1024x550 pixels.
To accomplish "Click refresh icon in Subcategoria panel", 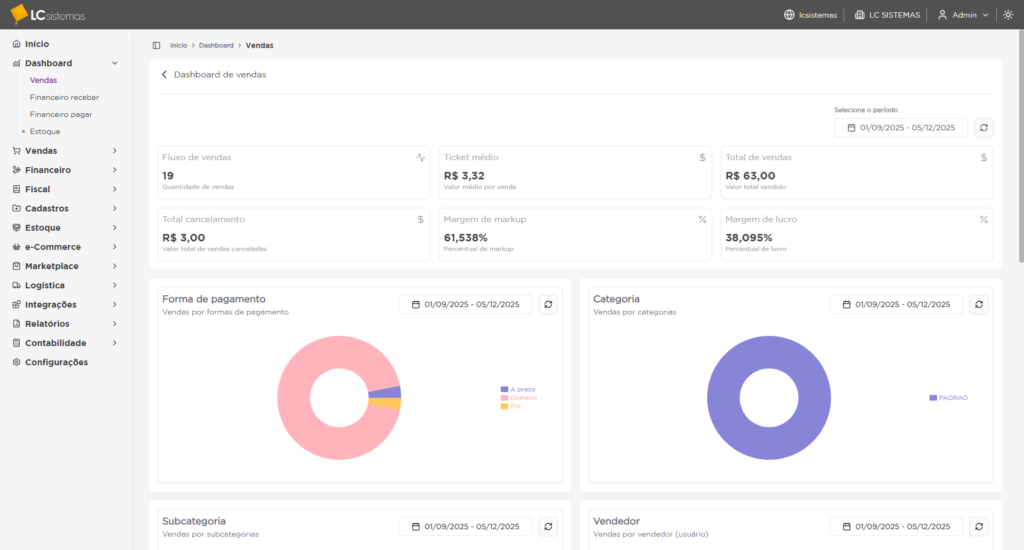I will (x=548, y=526).
